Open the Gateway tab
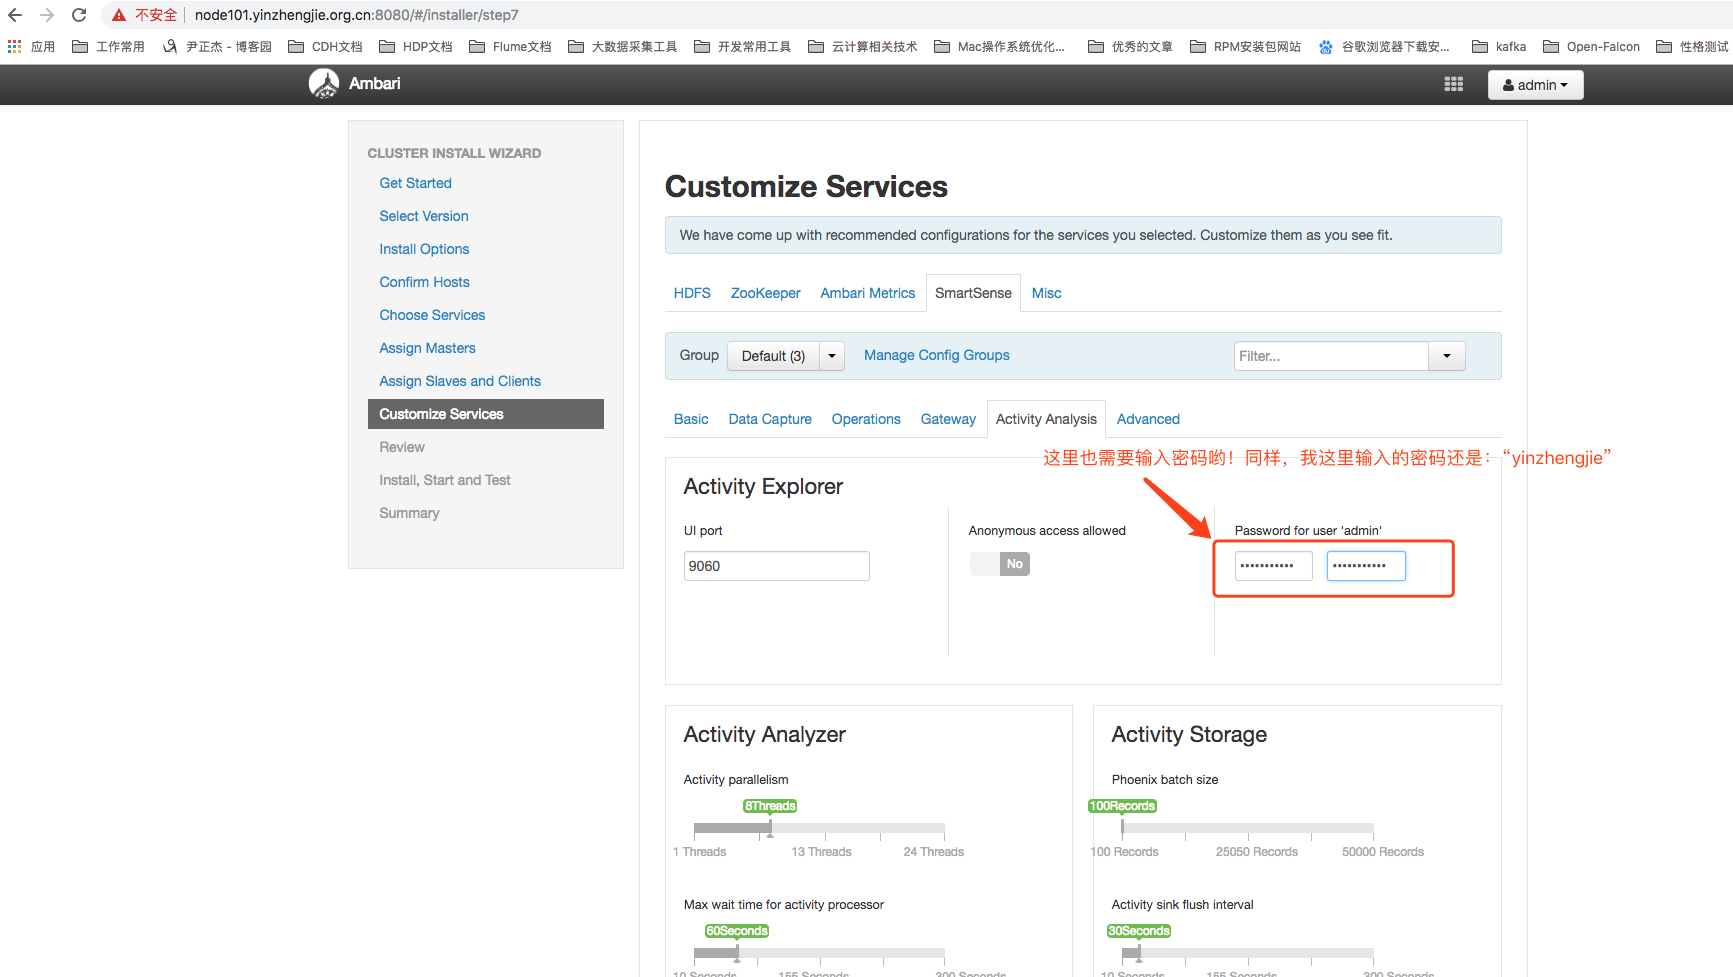 948,419
